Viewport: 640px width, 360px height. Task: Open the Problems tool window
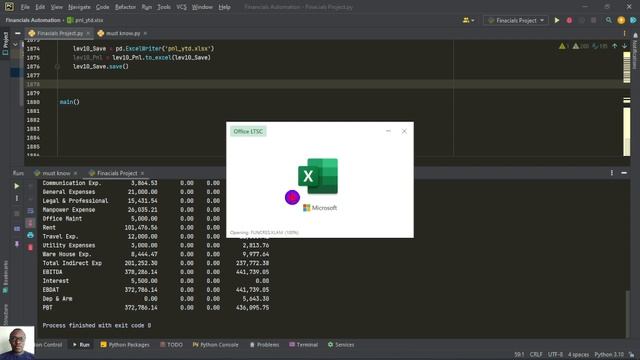pos(264,345)
